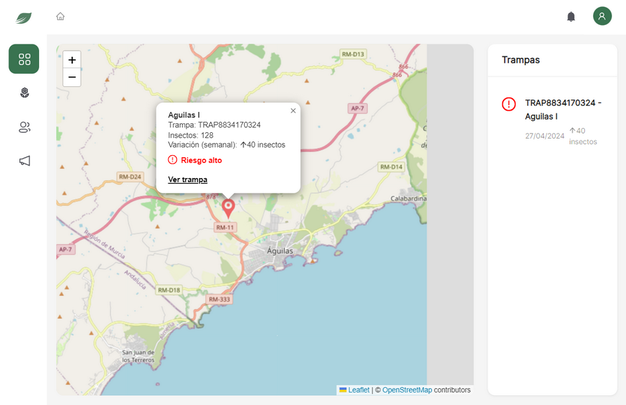
Task: Open the Leaflet attribution link
Action: 358,390
